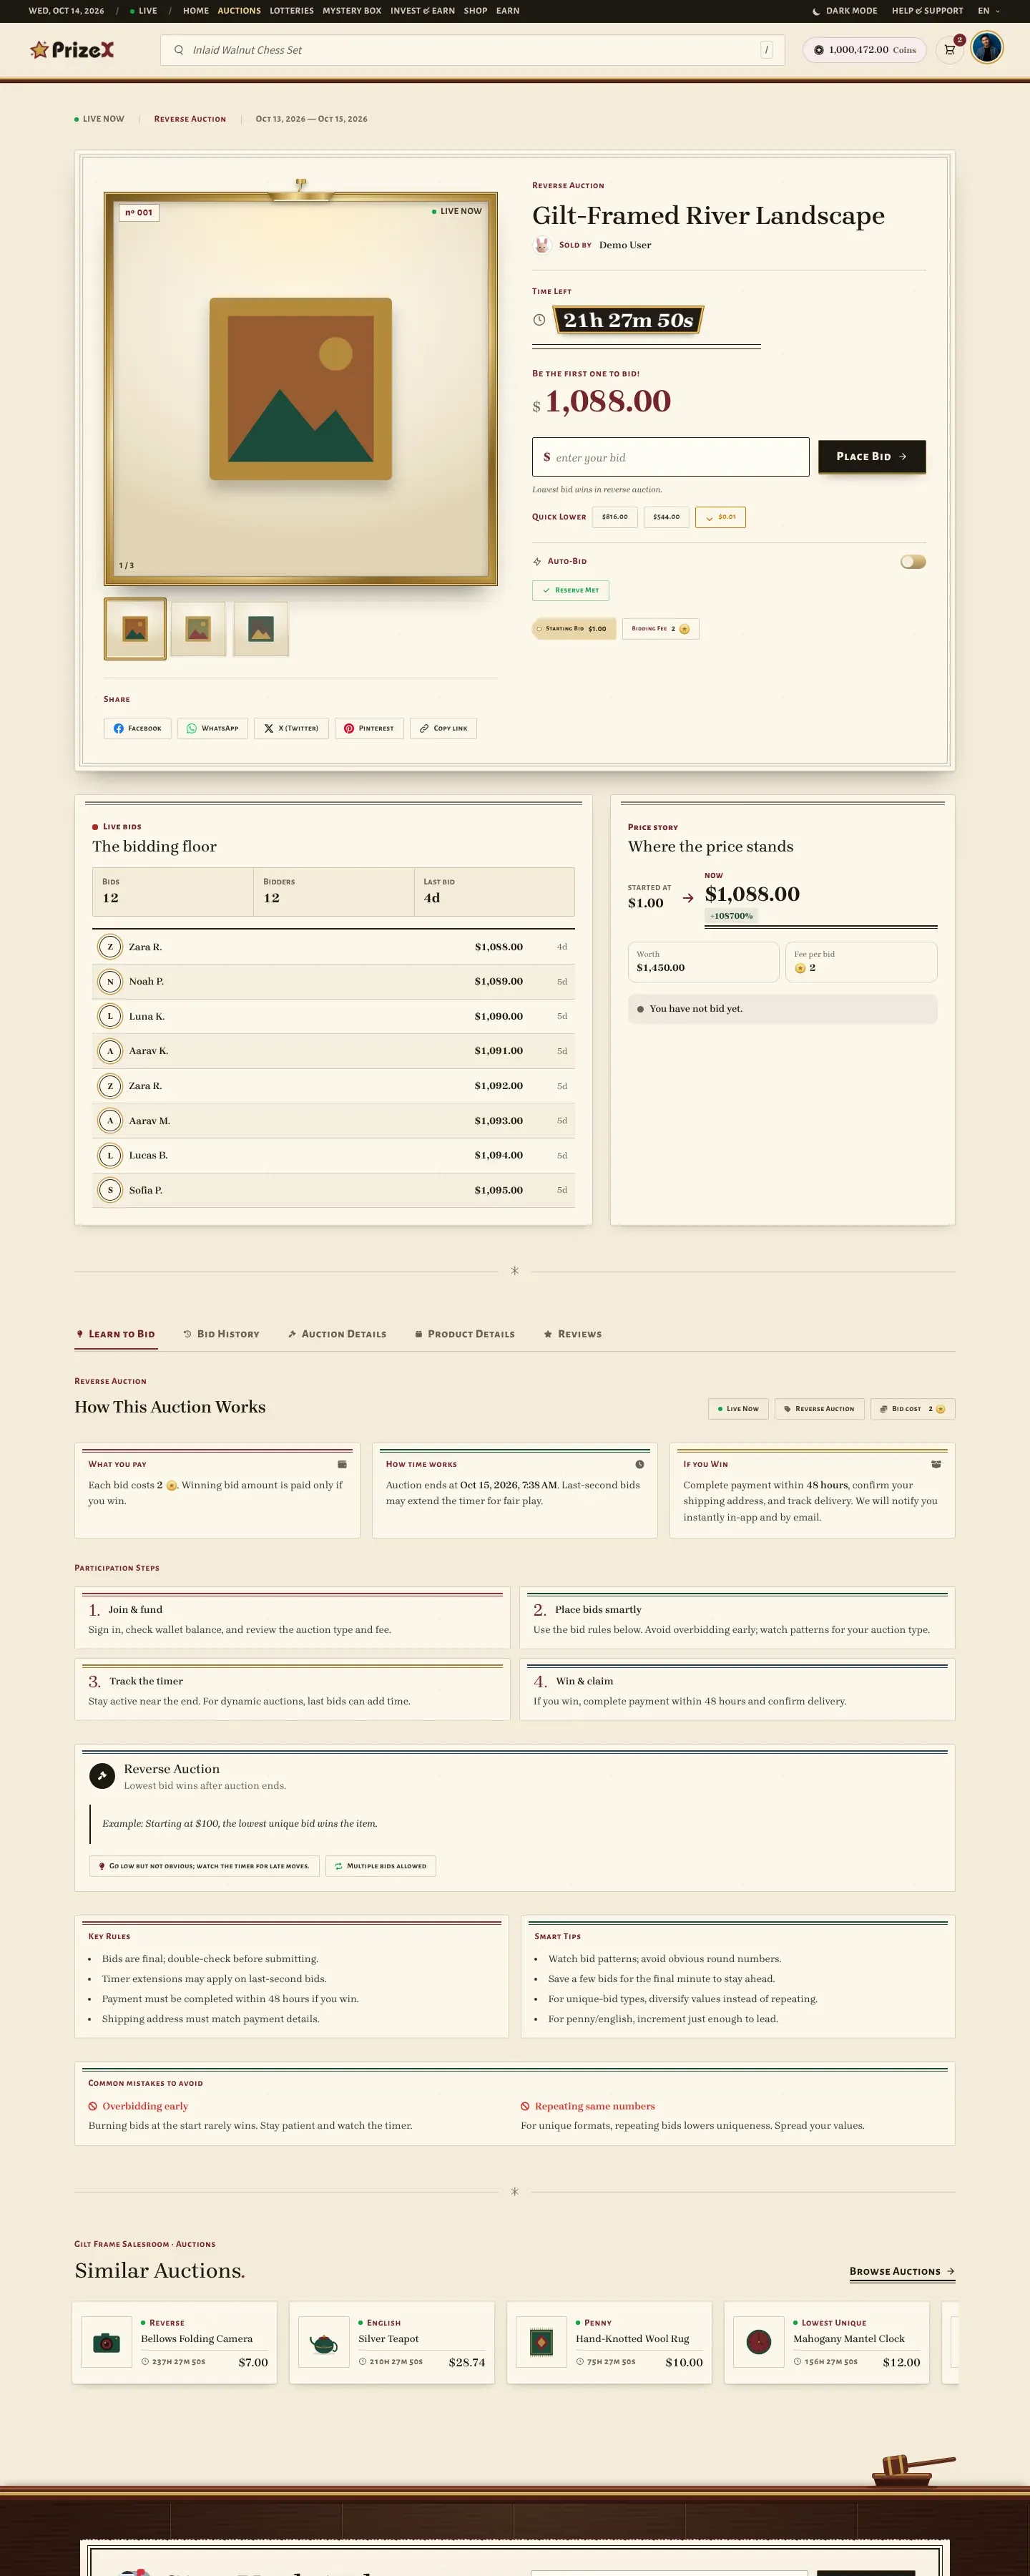Click the Lotteries nav item
The image size is (1030, 2576).
click(291, 11)
